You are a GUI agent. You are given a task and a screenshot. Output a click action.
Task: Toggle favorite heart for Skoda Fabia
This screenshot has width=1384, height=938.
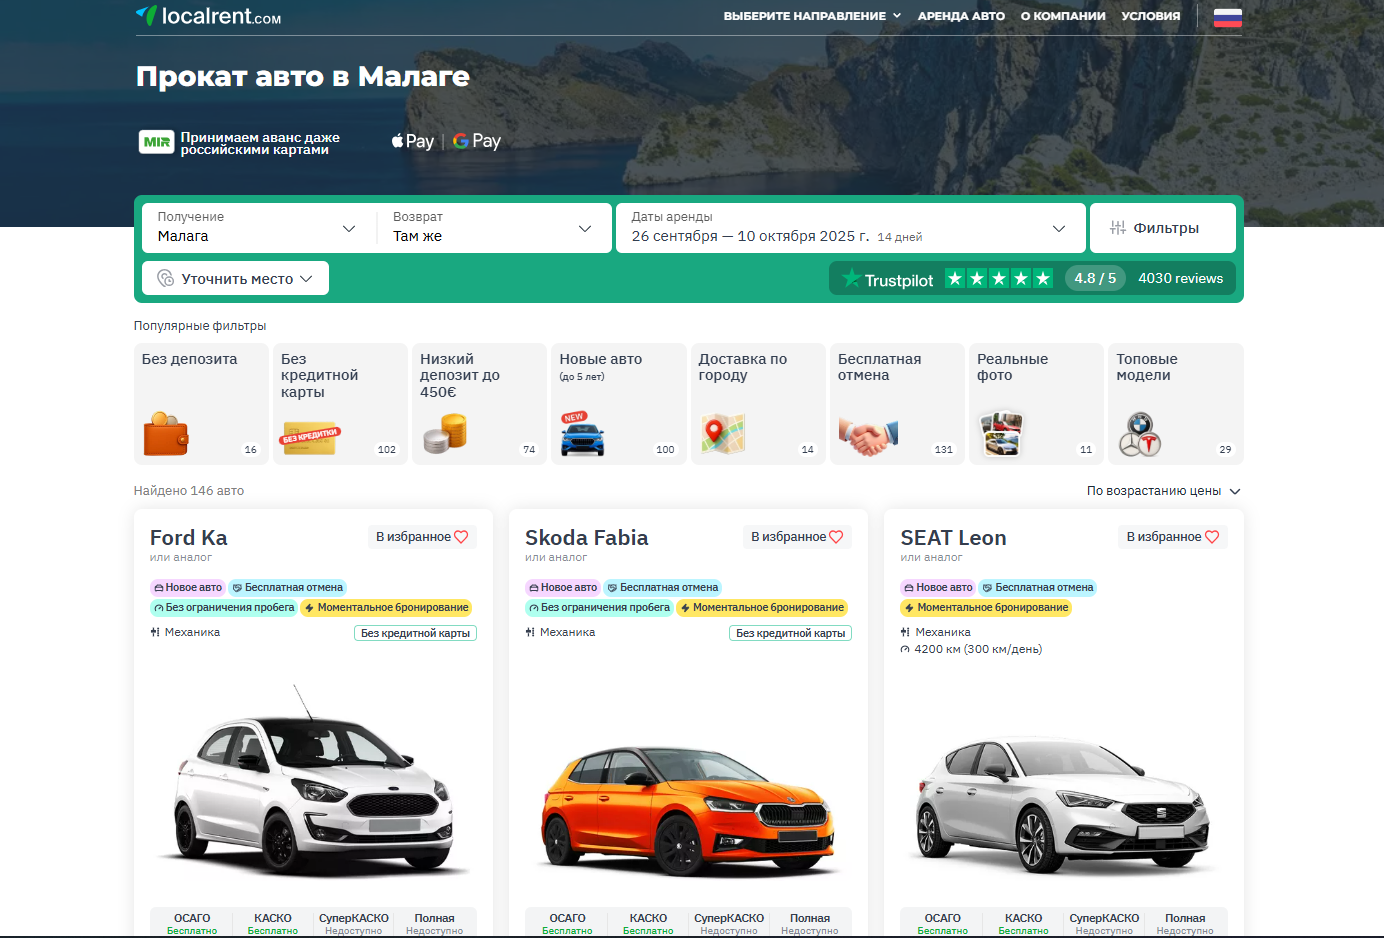click(797, 537)
